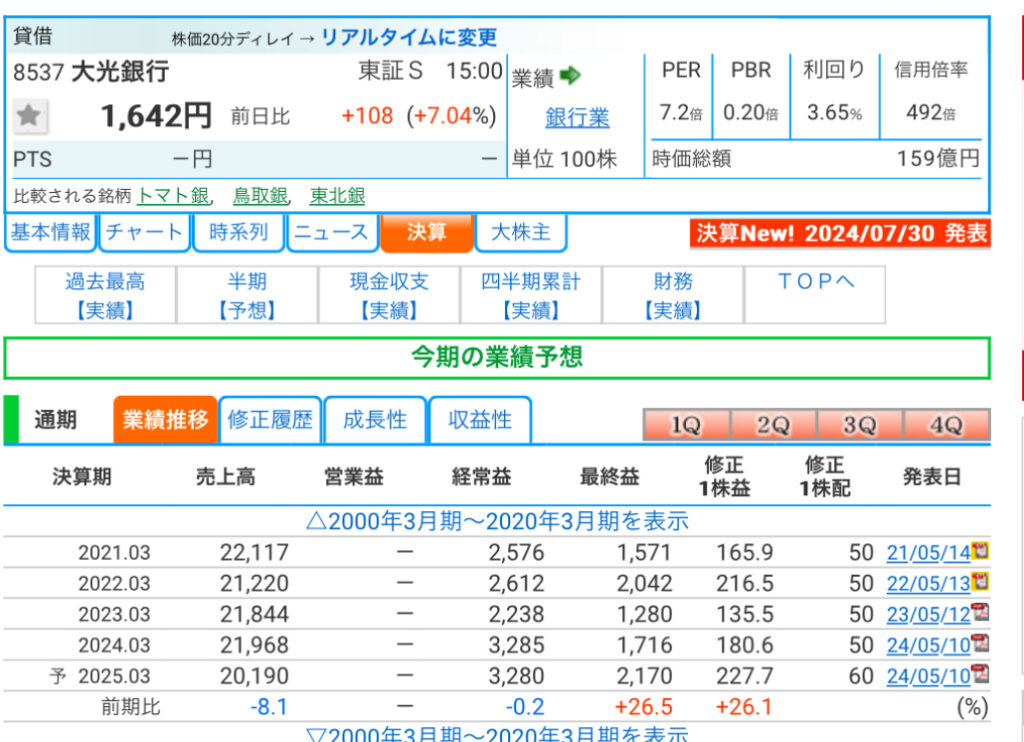The image size is (1024, 742).
Task: Go to the ニュース tab
Action: coord(332,232)
